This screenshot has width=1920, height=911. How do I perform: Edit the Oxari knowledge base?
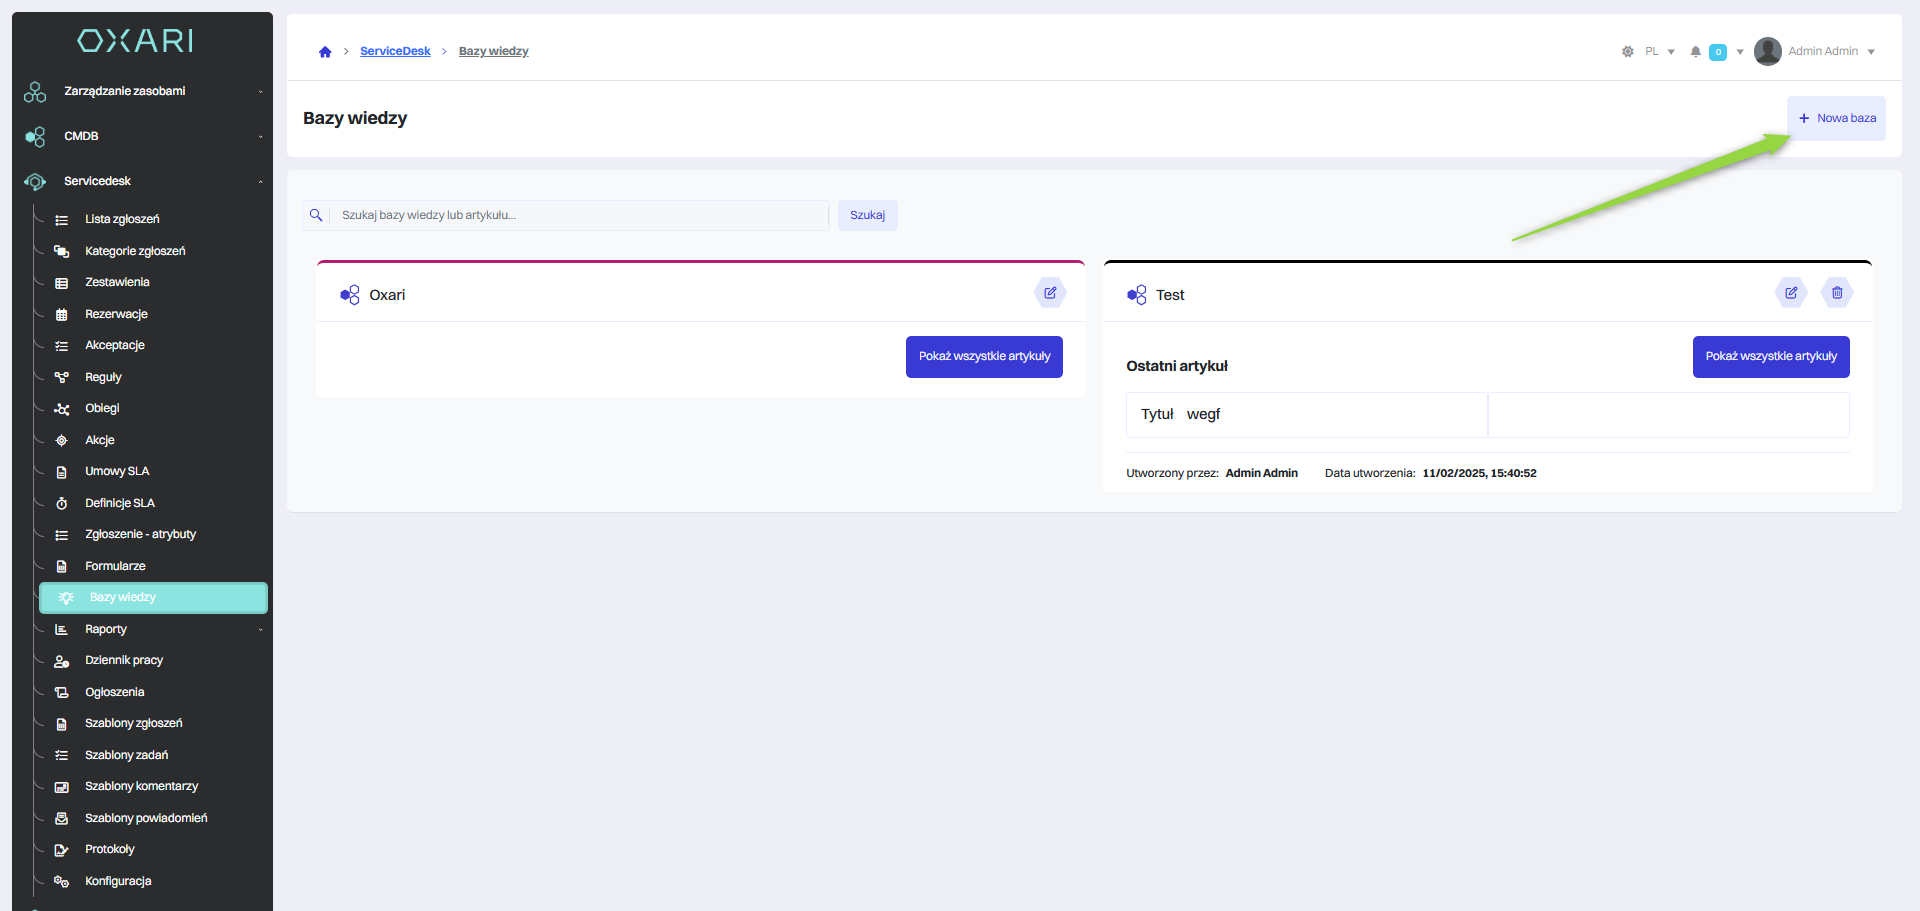pyautogui.click(x=1050, y=293)
